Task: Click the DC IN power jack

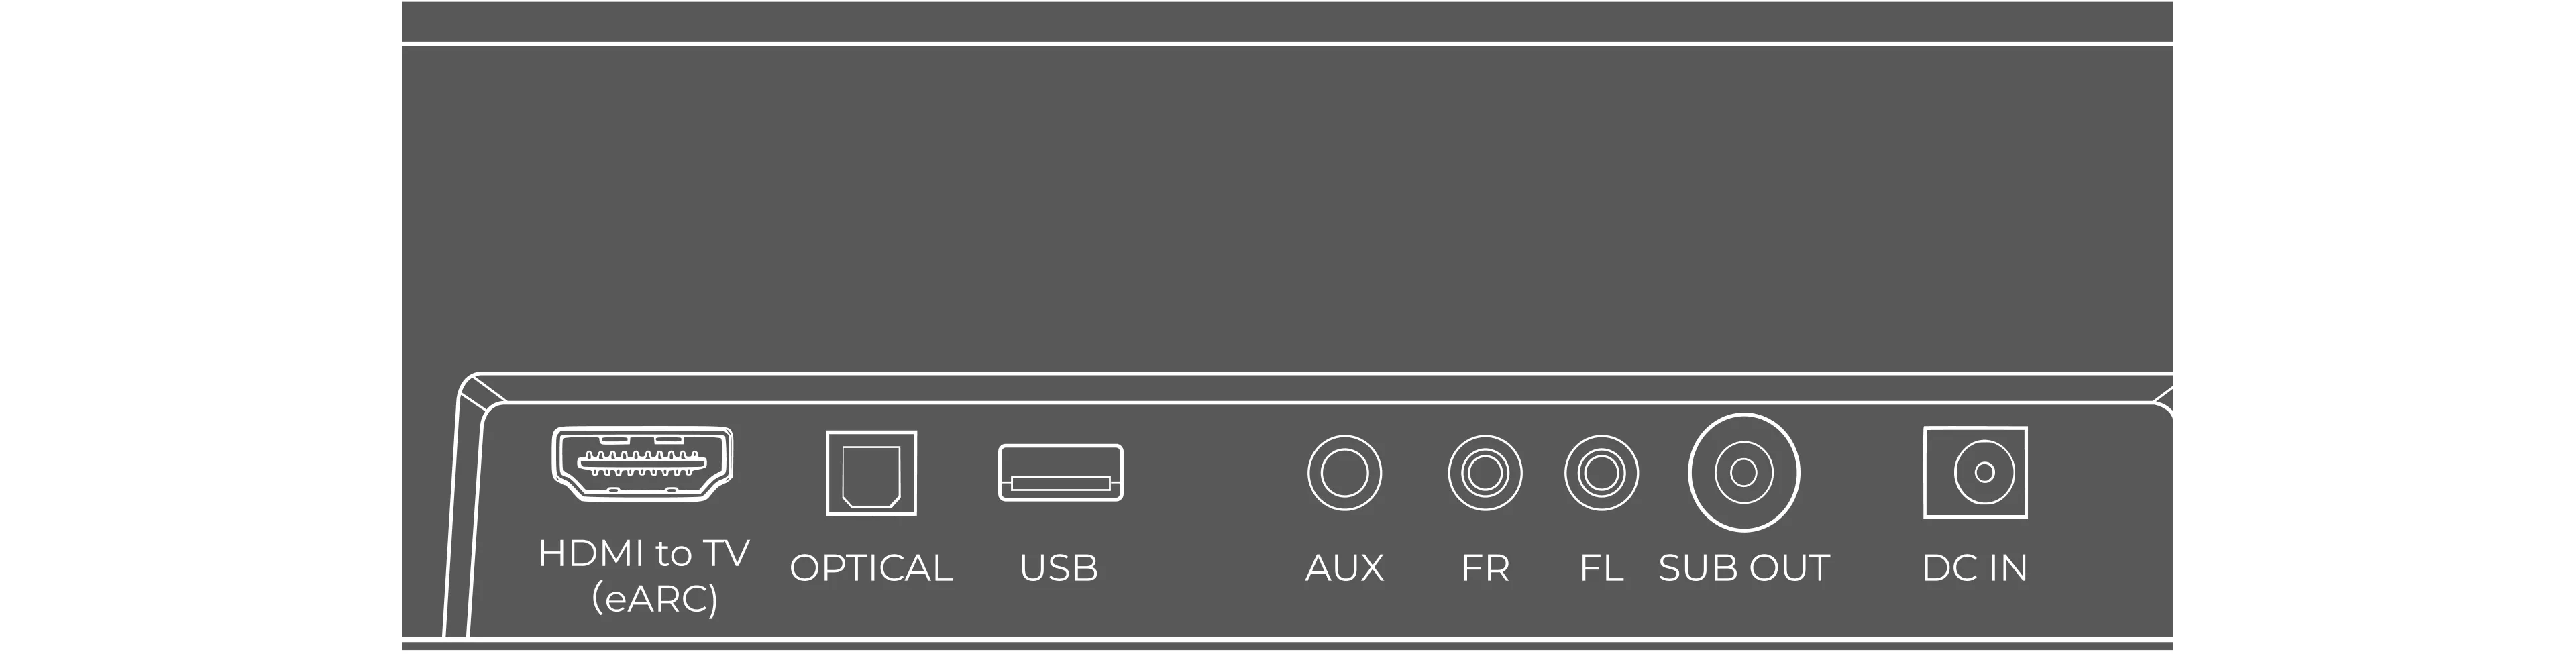Action: pos(1975,472)
